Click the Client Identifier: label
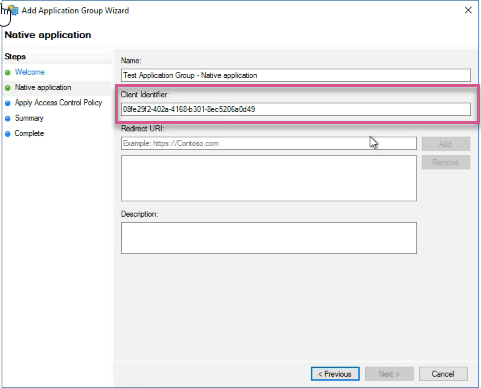The height and width of the screenshot is (388, 481). click(145, 95)
